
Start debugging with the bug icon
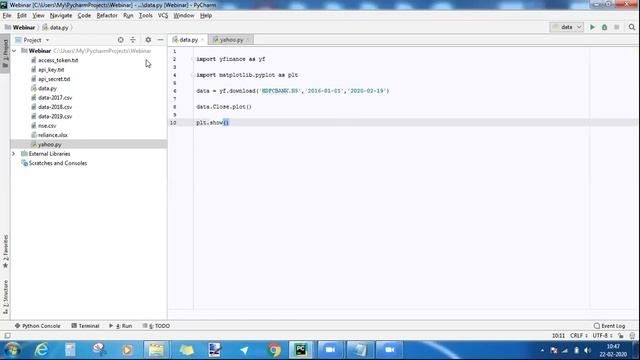(604, 27)
